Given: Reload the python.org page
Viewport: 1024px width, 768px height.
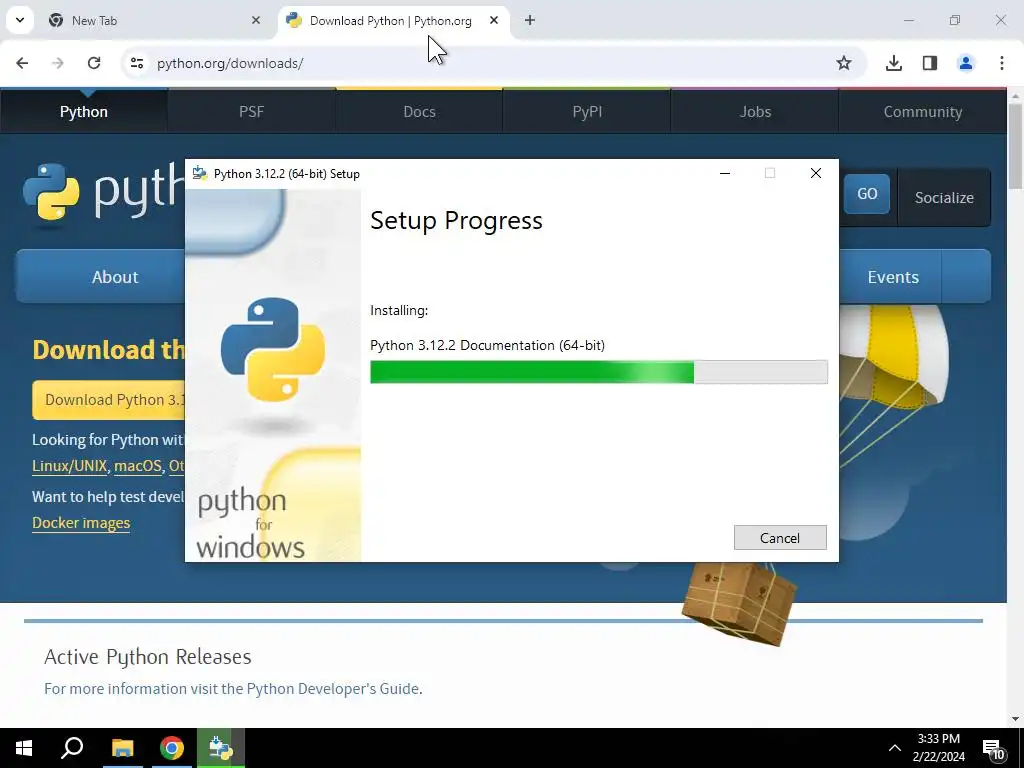Looking at the screenshot, I should click(94, 63).
